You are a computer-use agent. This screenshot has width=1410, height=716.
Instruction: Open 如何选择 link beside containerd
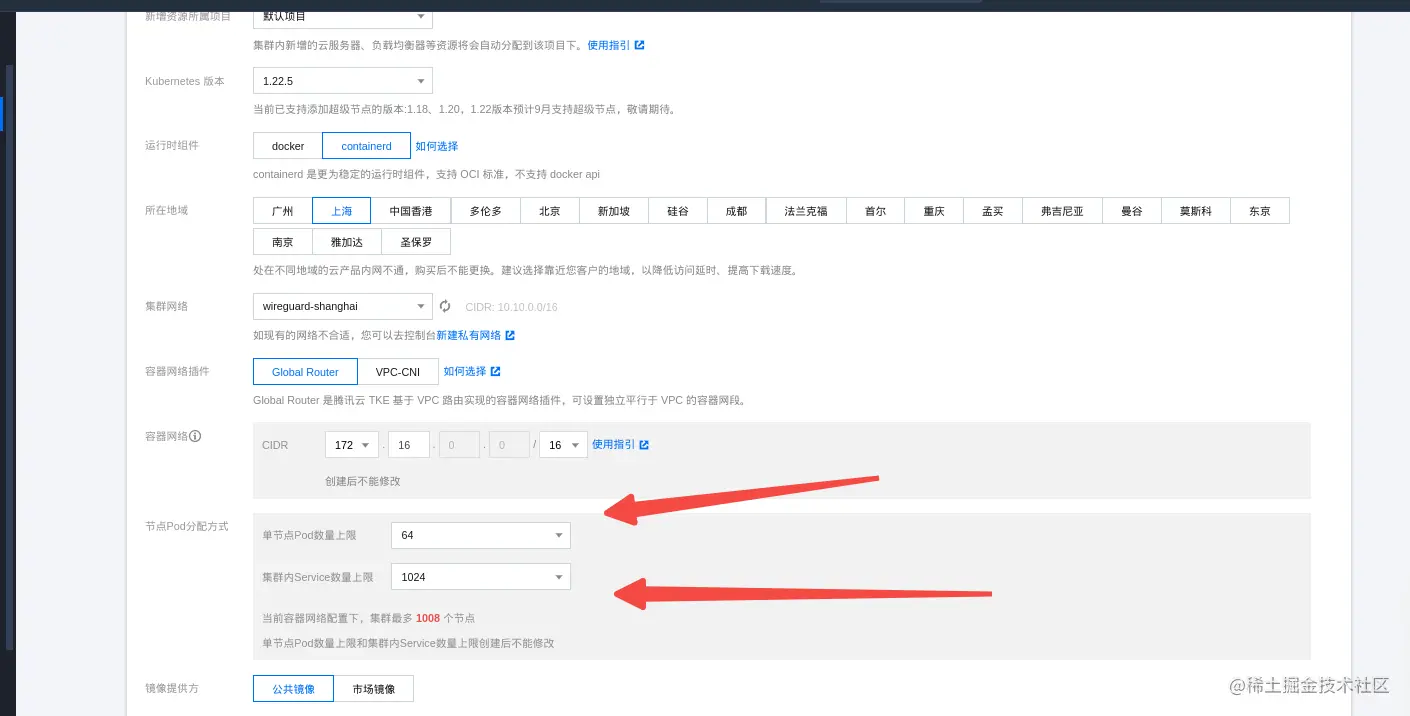(x=437, y=146)
